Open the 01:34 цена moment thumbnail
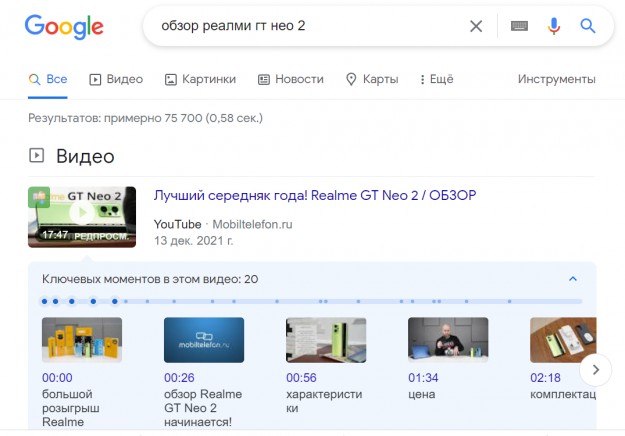 (448, 340)
